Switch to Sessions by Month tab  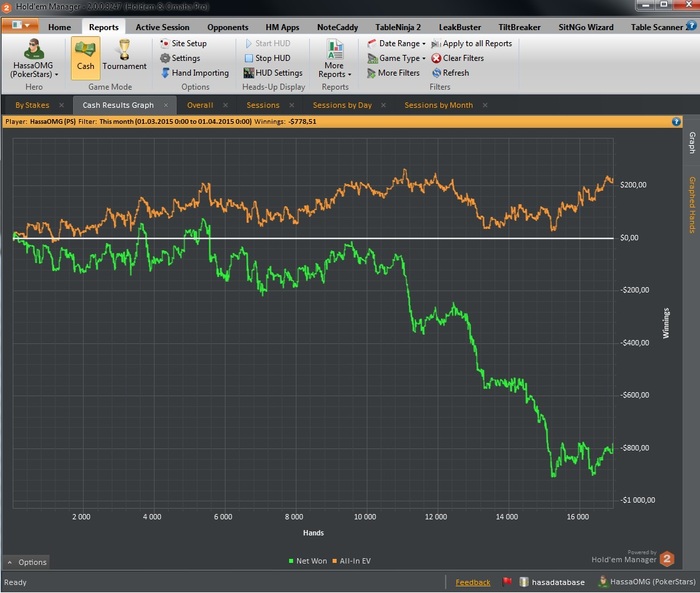click(x=438, y=105)
